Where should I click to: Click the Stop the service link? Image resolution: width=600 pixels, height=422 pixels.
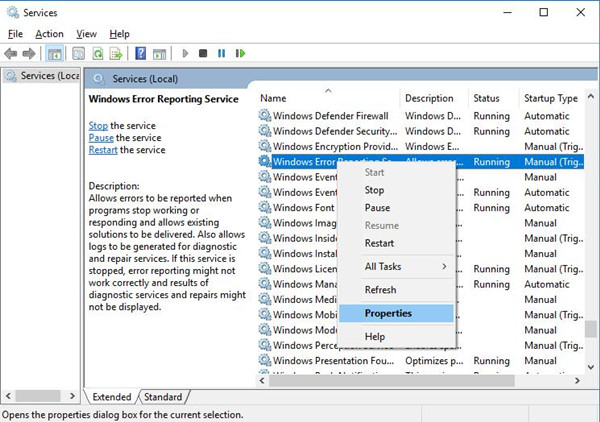pyautogui.click(x=98, y=125)
